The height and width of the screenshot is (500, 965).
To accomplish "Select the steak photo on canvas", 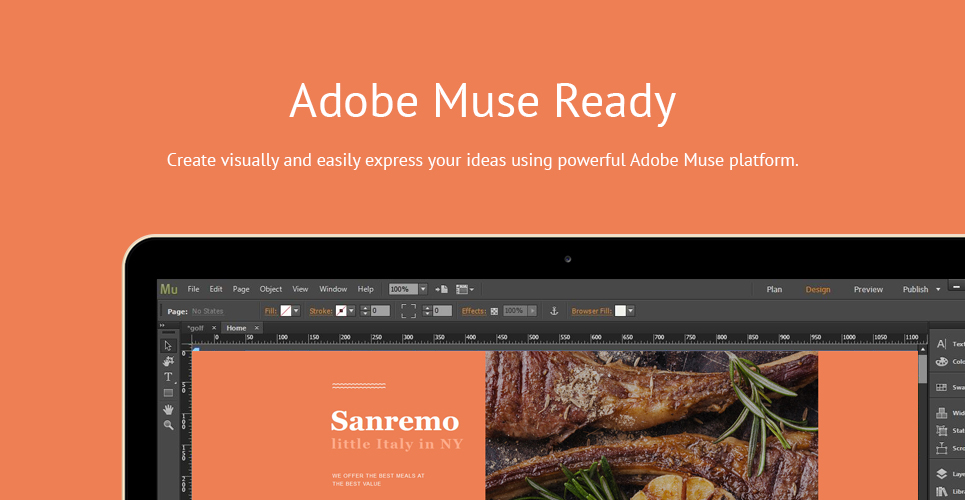I will (x=652, y=425).
